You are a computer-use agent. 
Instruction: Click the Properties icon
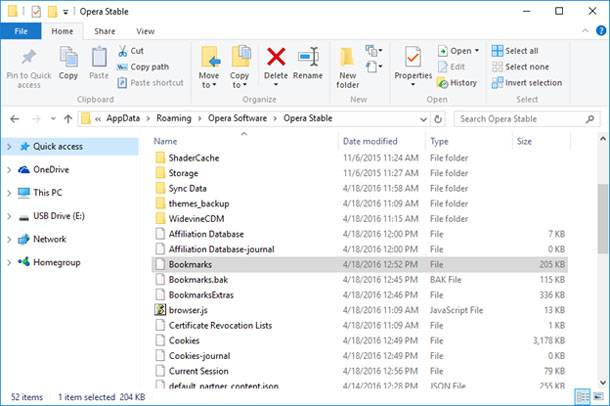pyautogui.click(x=413, y=57)
